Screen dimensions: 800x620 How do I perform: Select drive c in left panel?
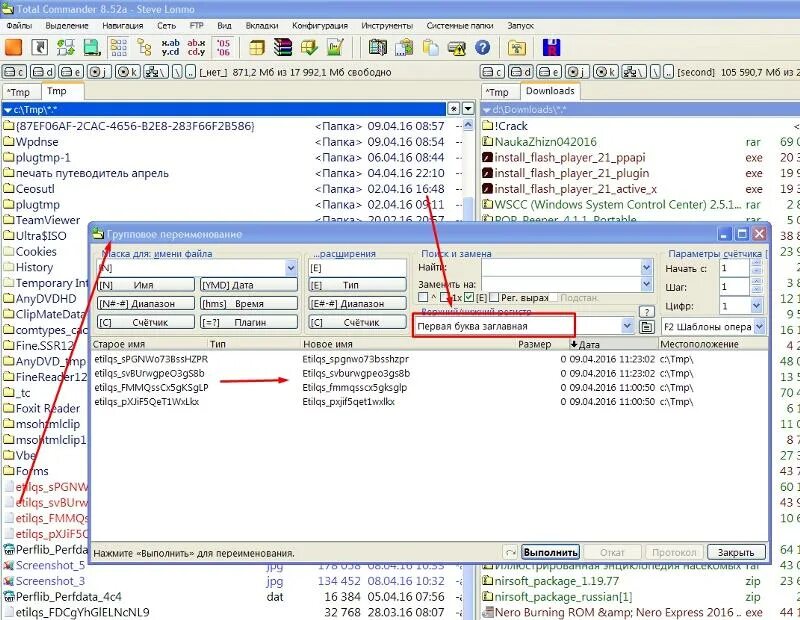pyautogui.click(x=15, y=72)
